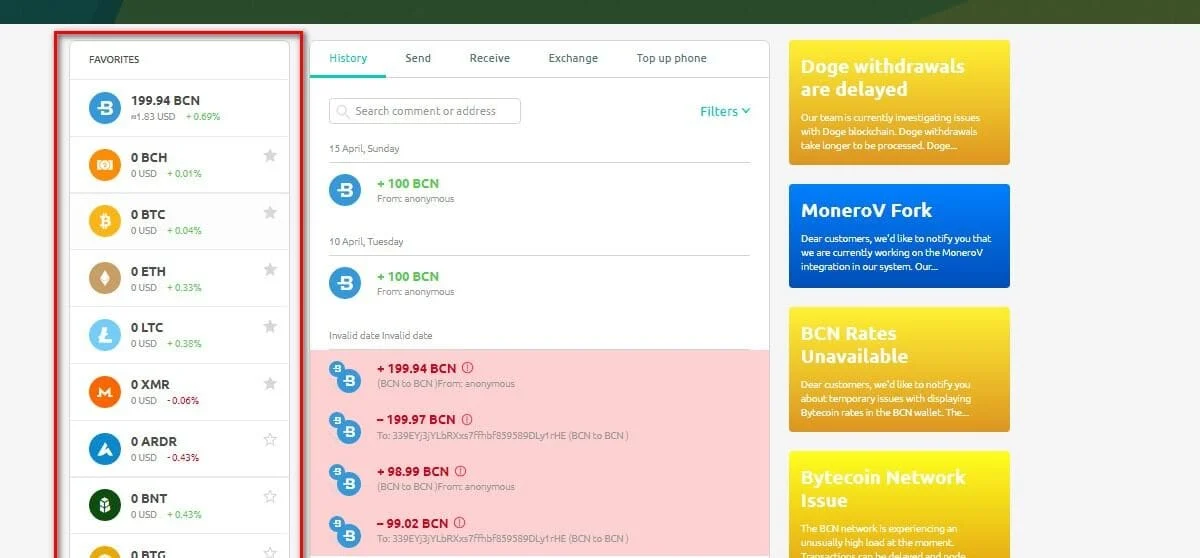Toggle favorite star for BTC
Viewport: 1200px width, 558px height.
[269, 213]
